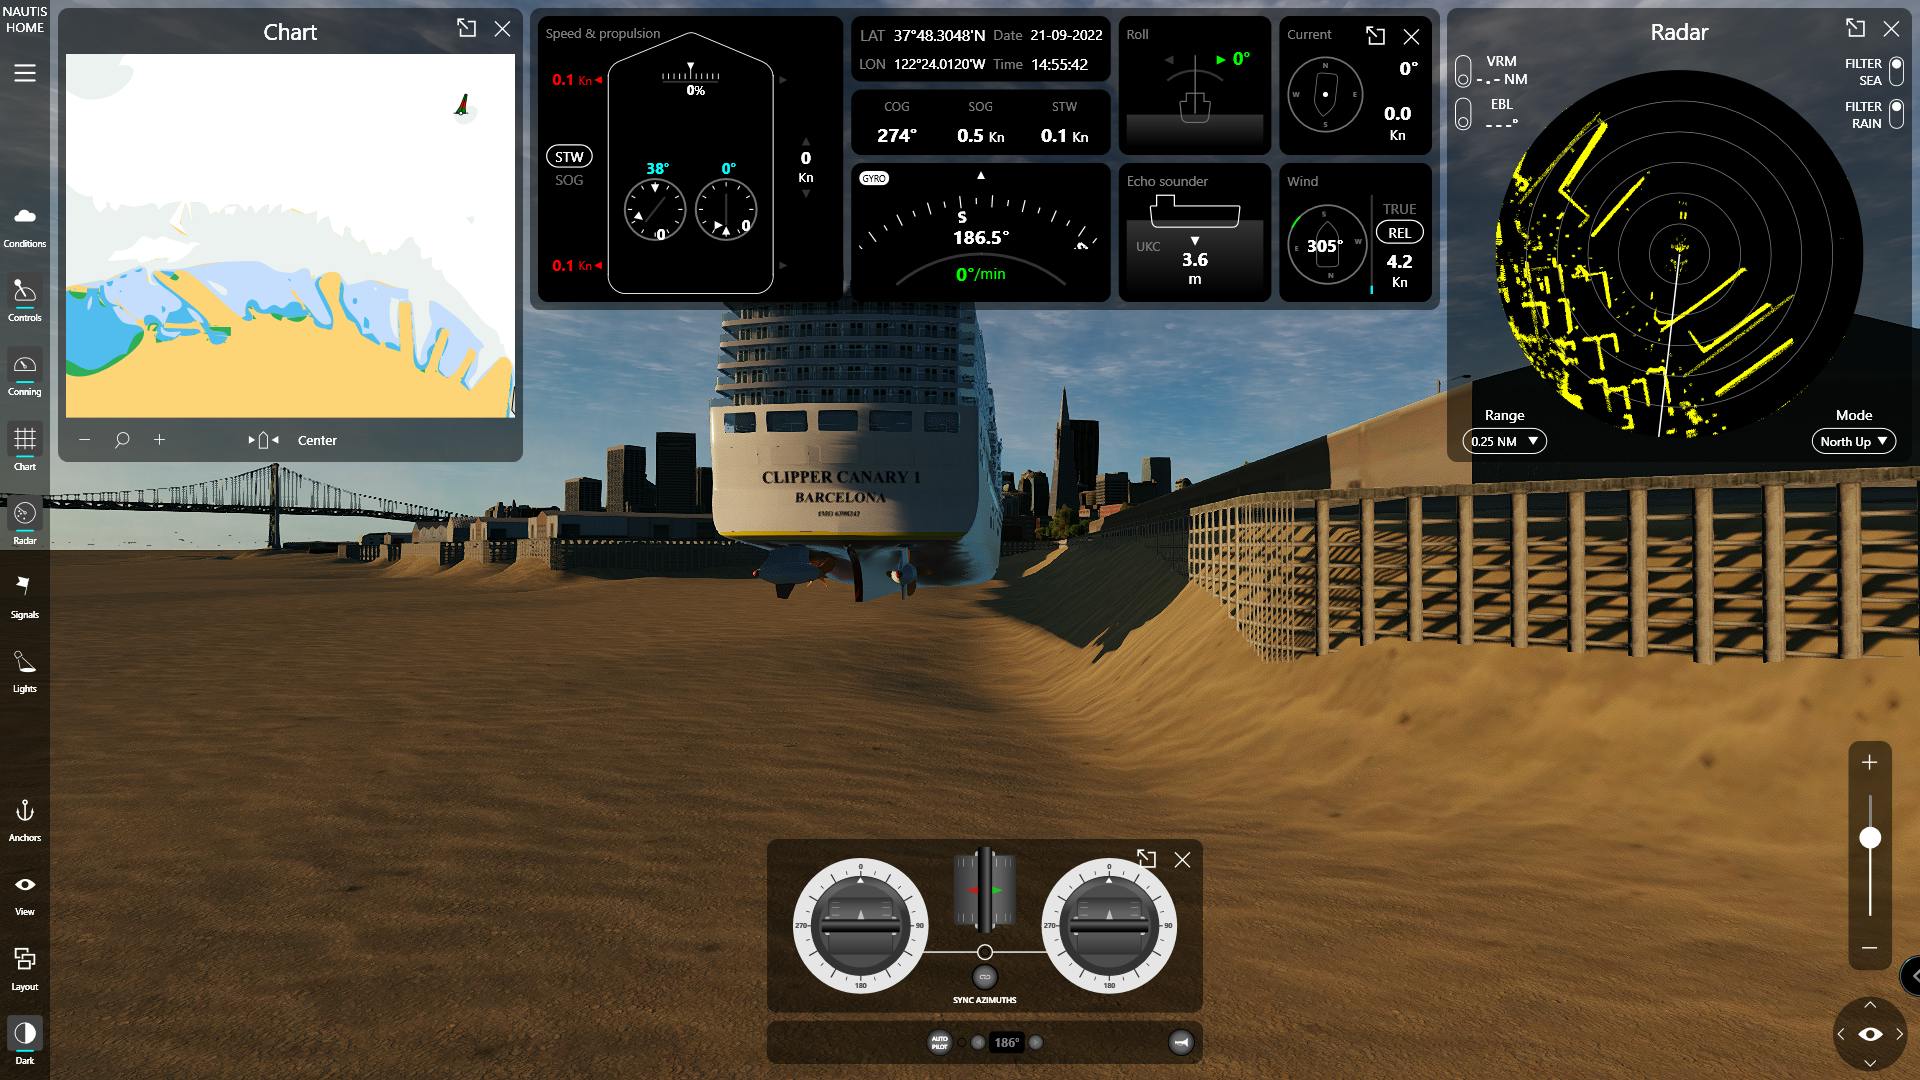Toggle the Radar panel in the sidebar
The image size is (1920, 1080).
tap(25, 522)
